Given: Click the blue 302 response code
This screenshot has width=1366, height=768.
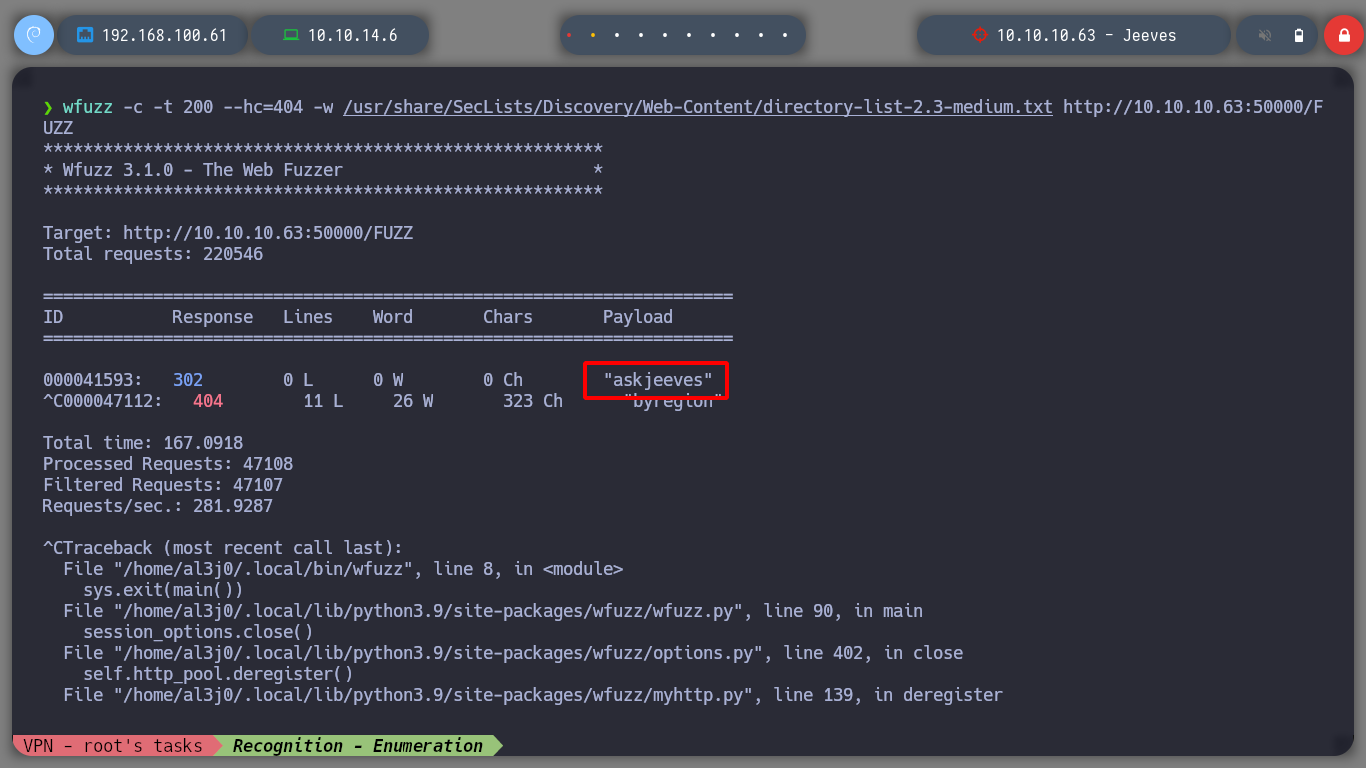Looking at the screenshot, I should 188,380.
